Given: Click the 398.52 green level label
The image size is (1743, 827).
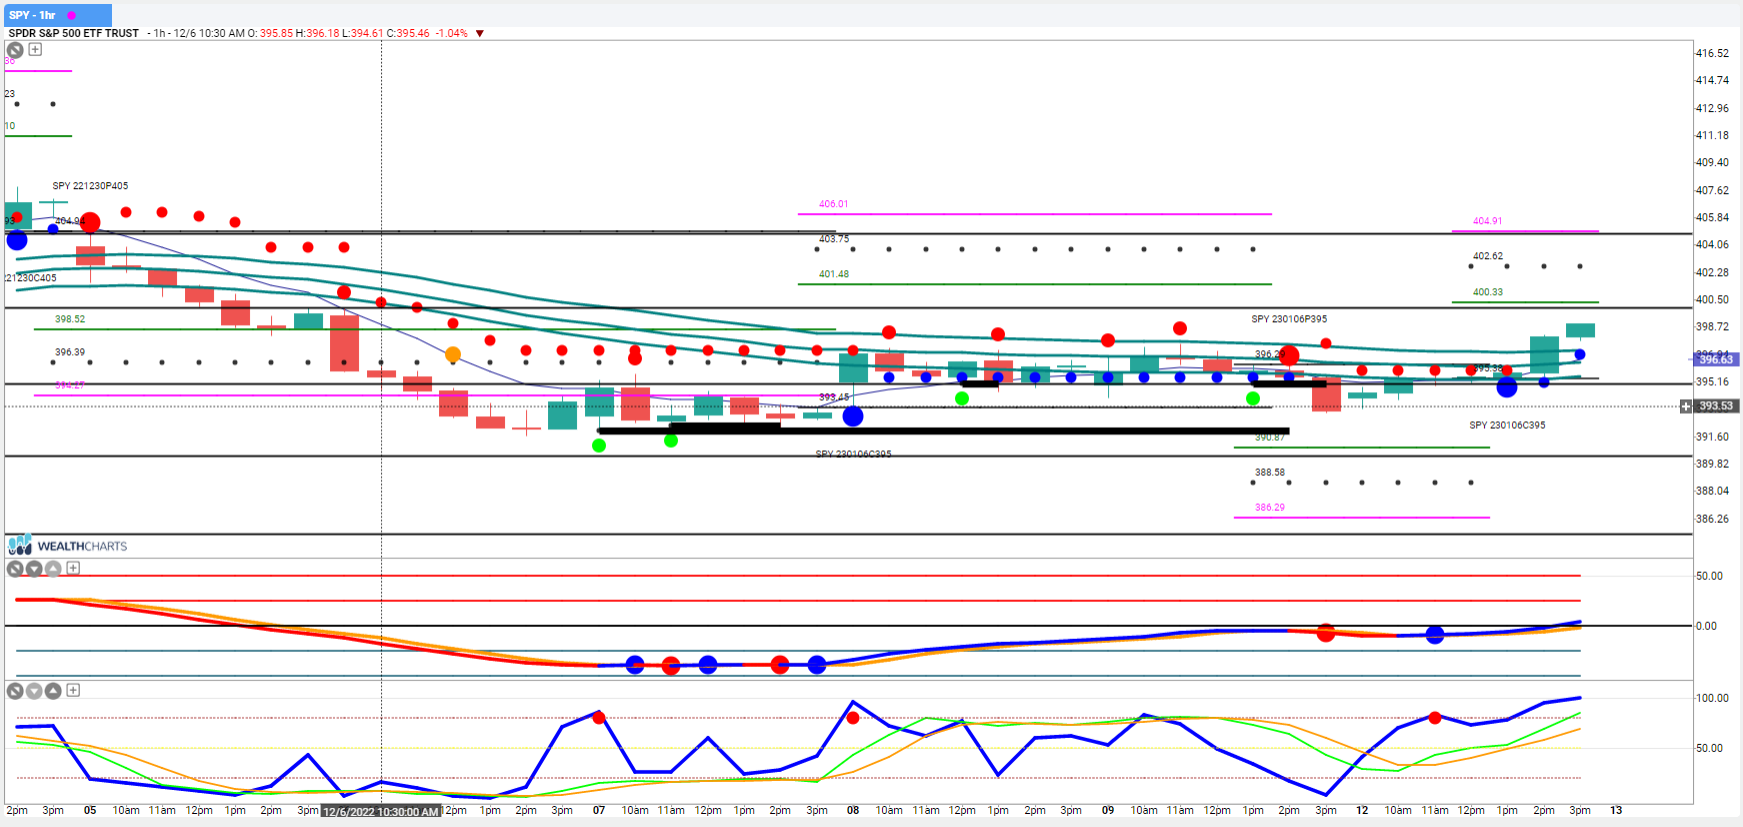Looking at the screenshot, I should pyautogui.click(x=70, y=319).
